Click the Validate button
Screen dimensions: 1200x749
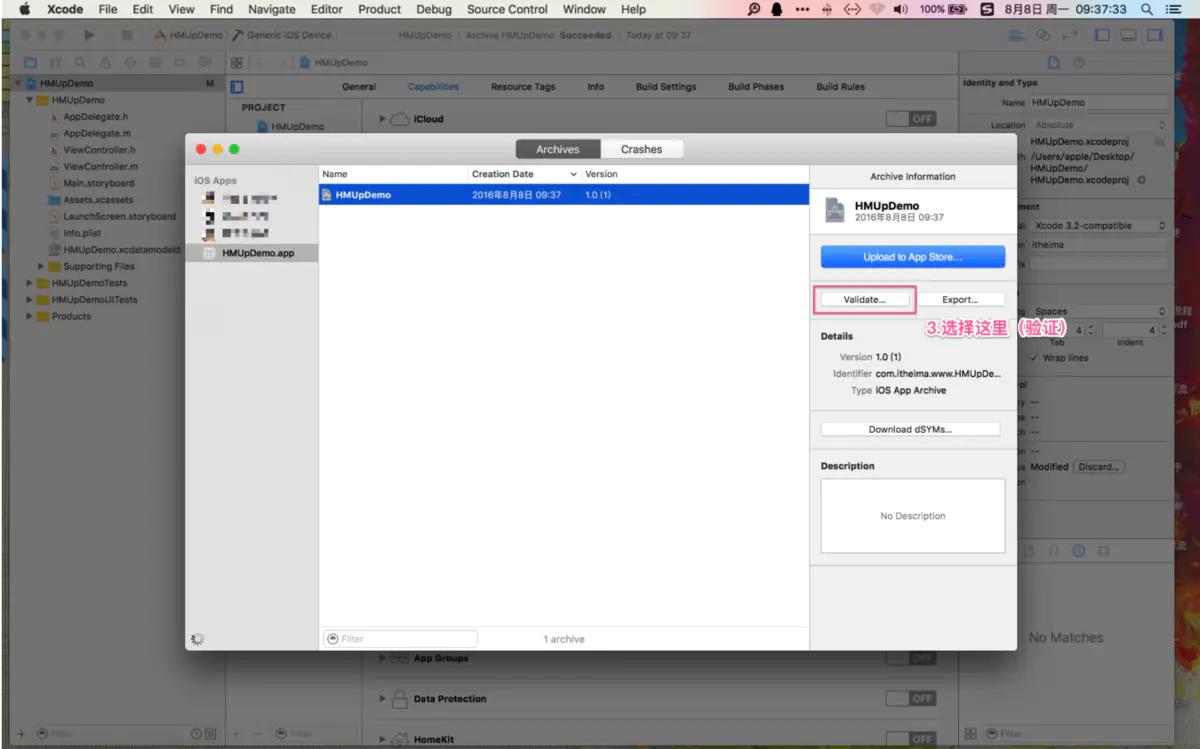click(x=865, y=299)
